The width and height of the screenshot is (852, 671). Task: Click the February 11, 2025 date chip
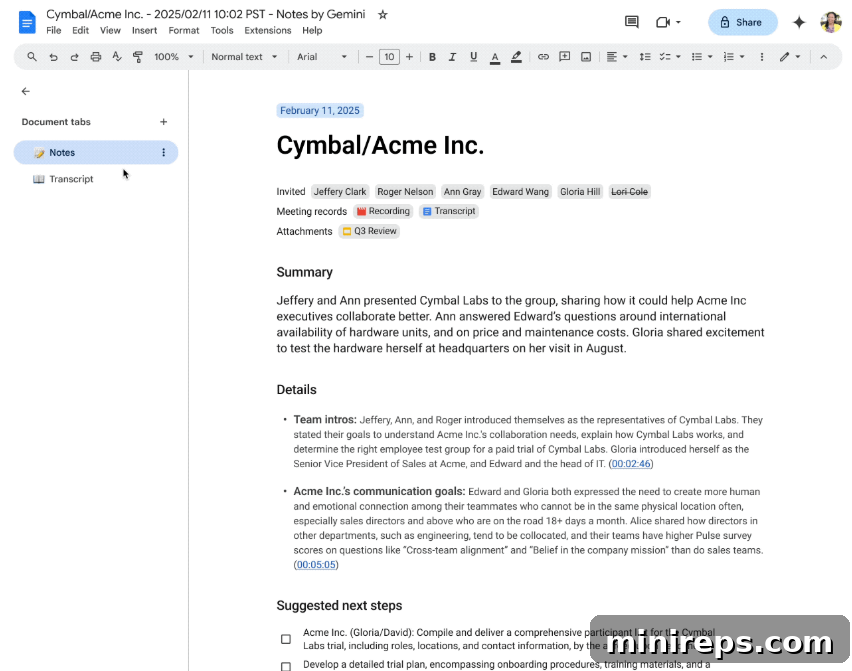pyautogui.click(x=320, y=111)
